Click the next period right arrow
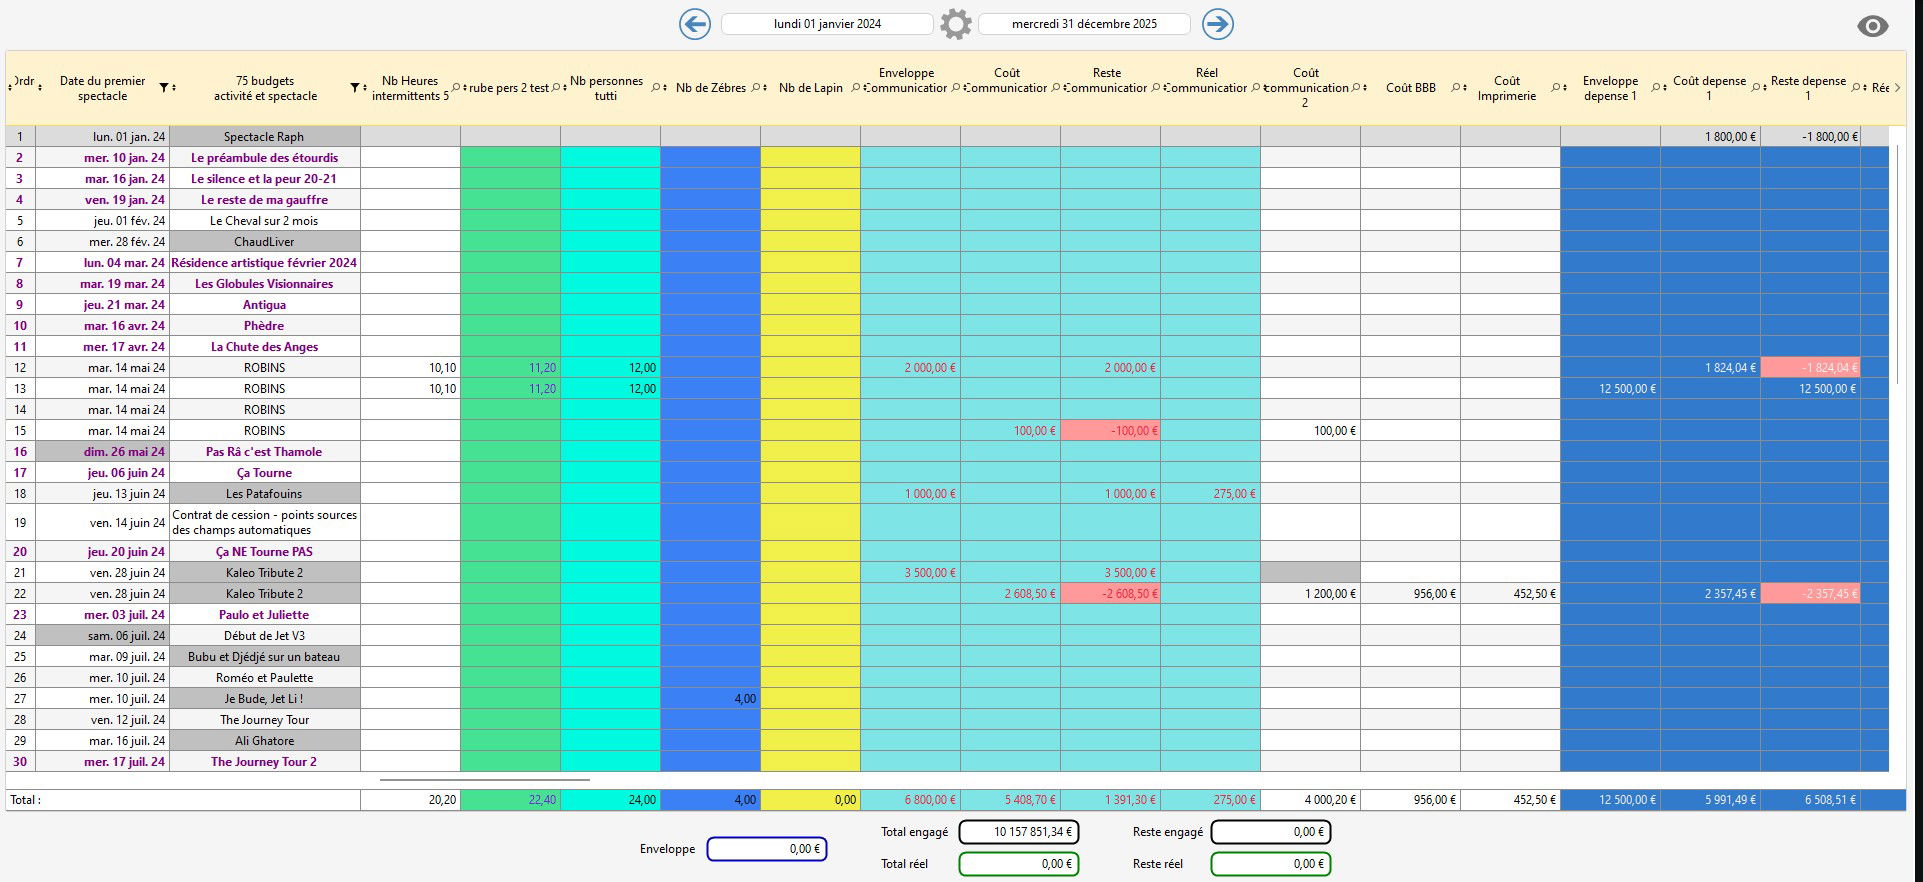The height and width of the screenshot is (882, 1923). 1217,24
